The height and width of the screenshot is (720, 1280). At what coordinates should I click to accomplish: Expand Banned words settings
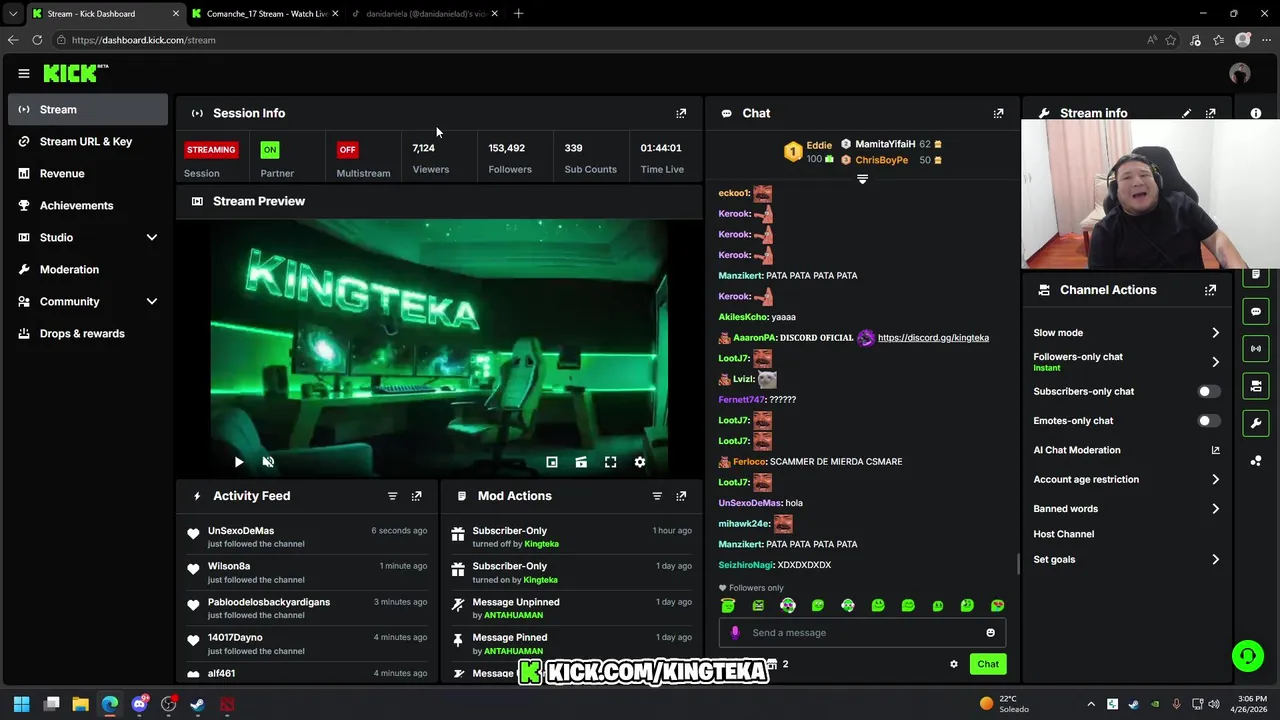pos(1215,509)
